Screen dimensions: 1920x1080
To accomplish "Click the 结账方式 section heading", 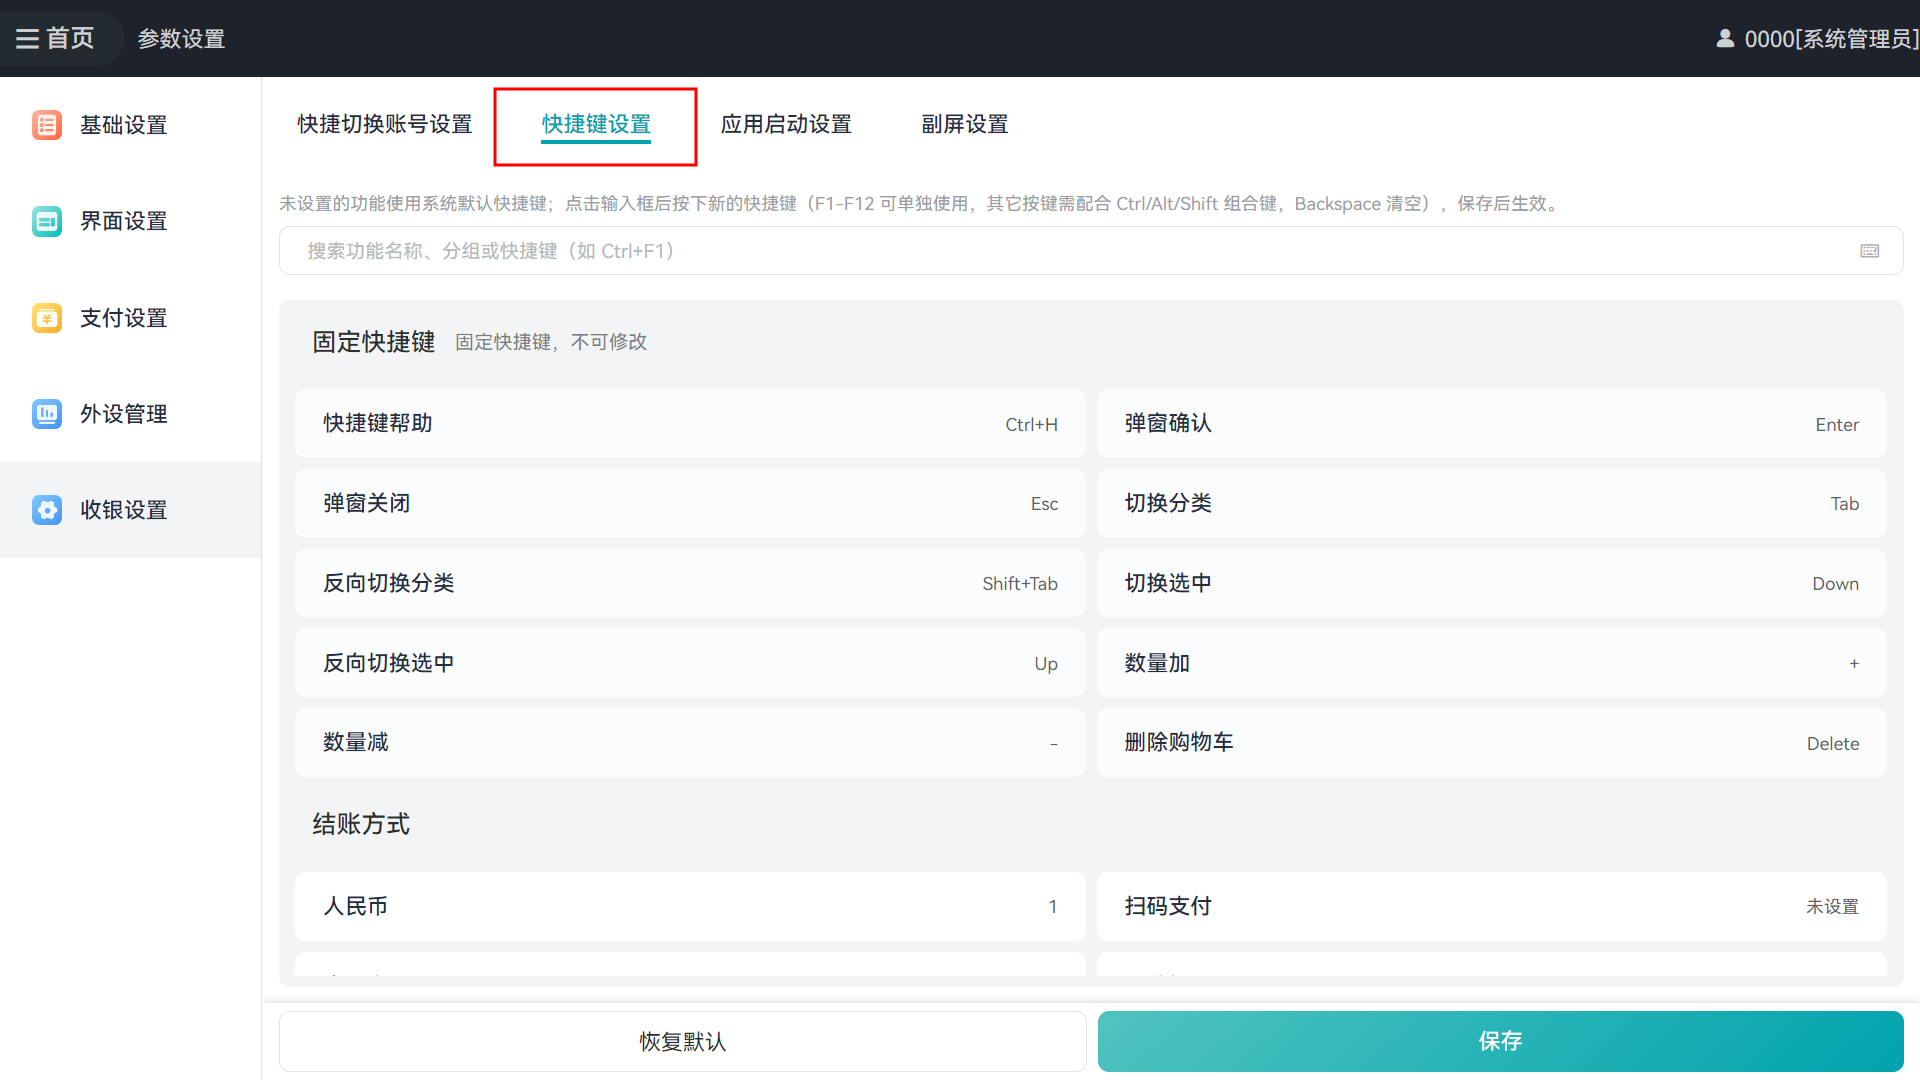I will tap(361, 824).
